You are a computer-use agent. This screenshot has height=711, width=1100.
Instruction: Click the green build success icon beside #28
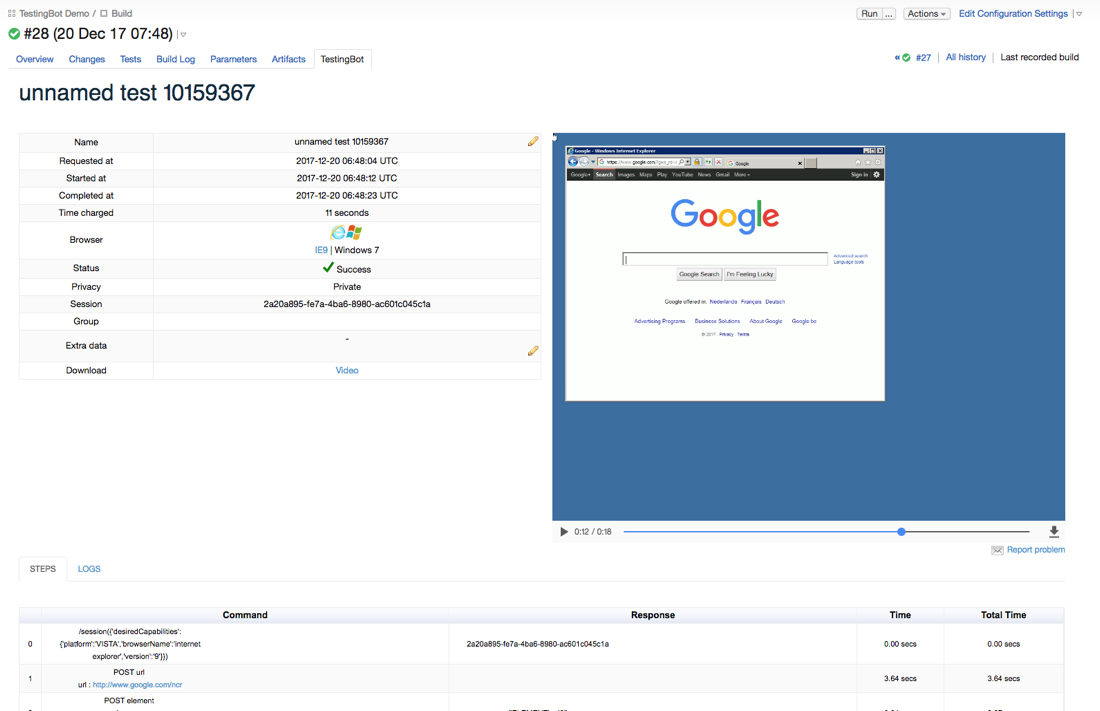14,34
